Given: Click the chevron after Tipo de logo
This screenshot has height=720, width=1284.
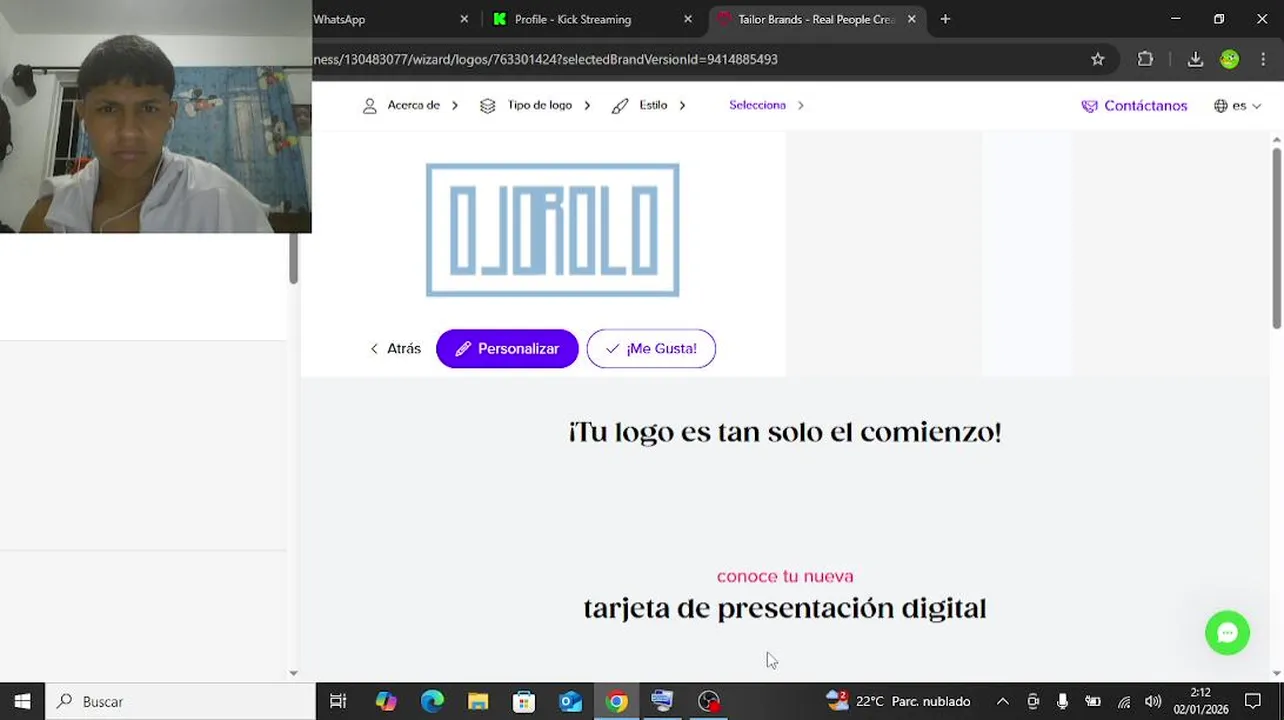Looking at the screenshot, I should 587,105.
